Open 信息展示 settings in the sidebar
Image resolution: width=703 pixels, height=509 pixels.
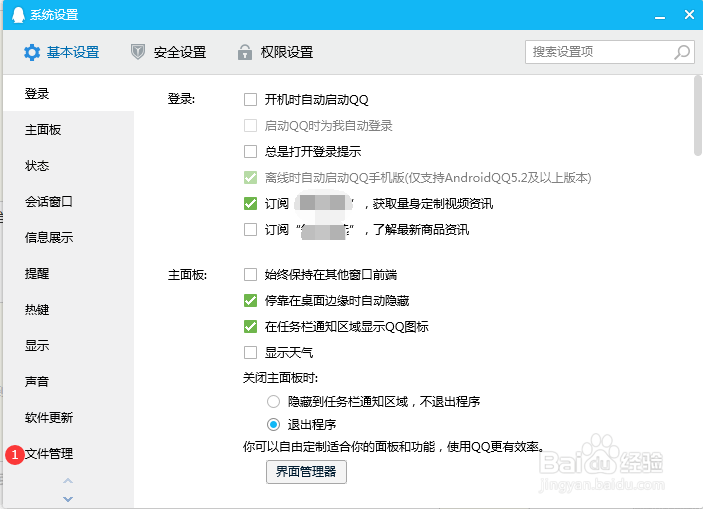point(69,238)
